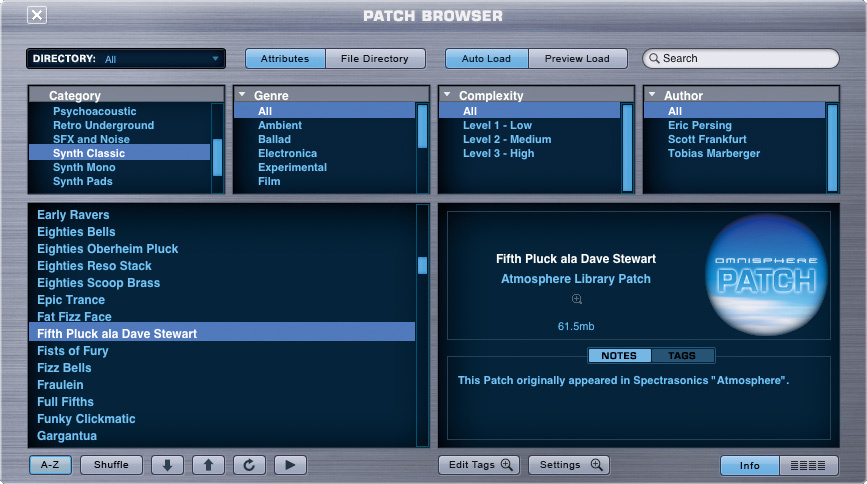Image resolution: width=867 pixels, height=484 pixels.
Task: Enable the Attributes view toggle
Action: 285,59
